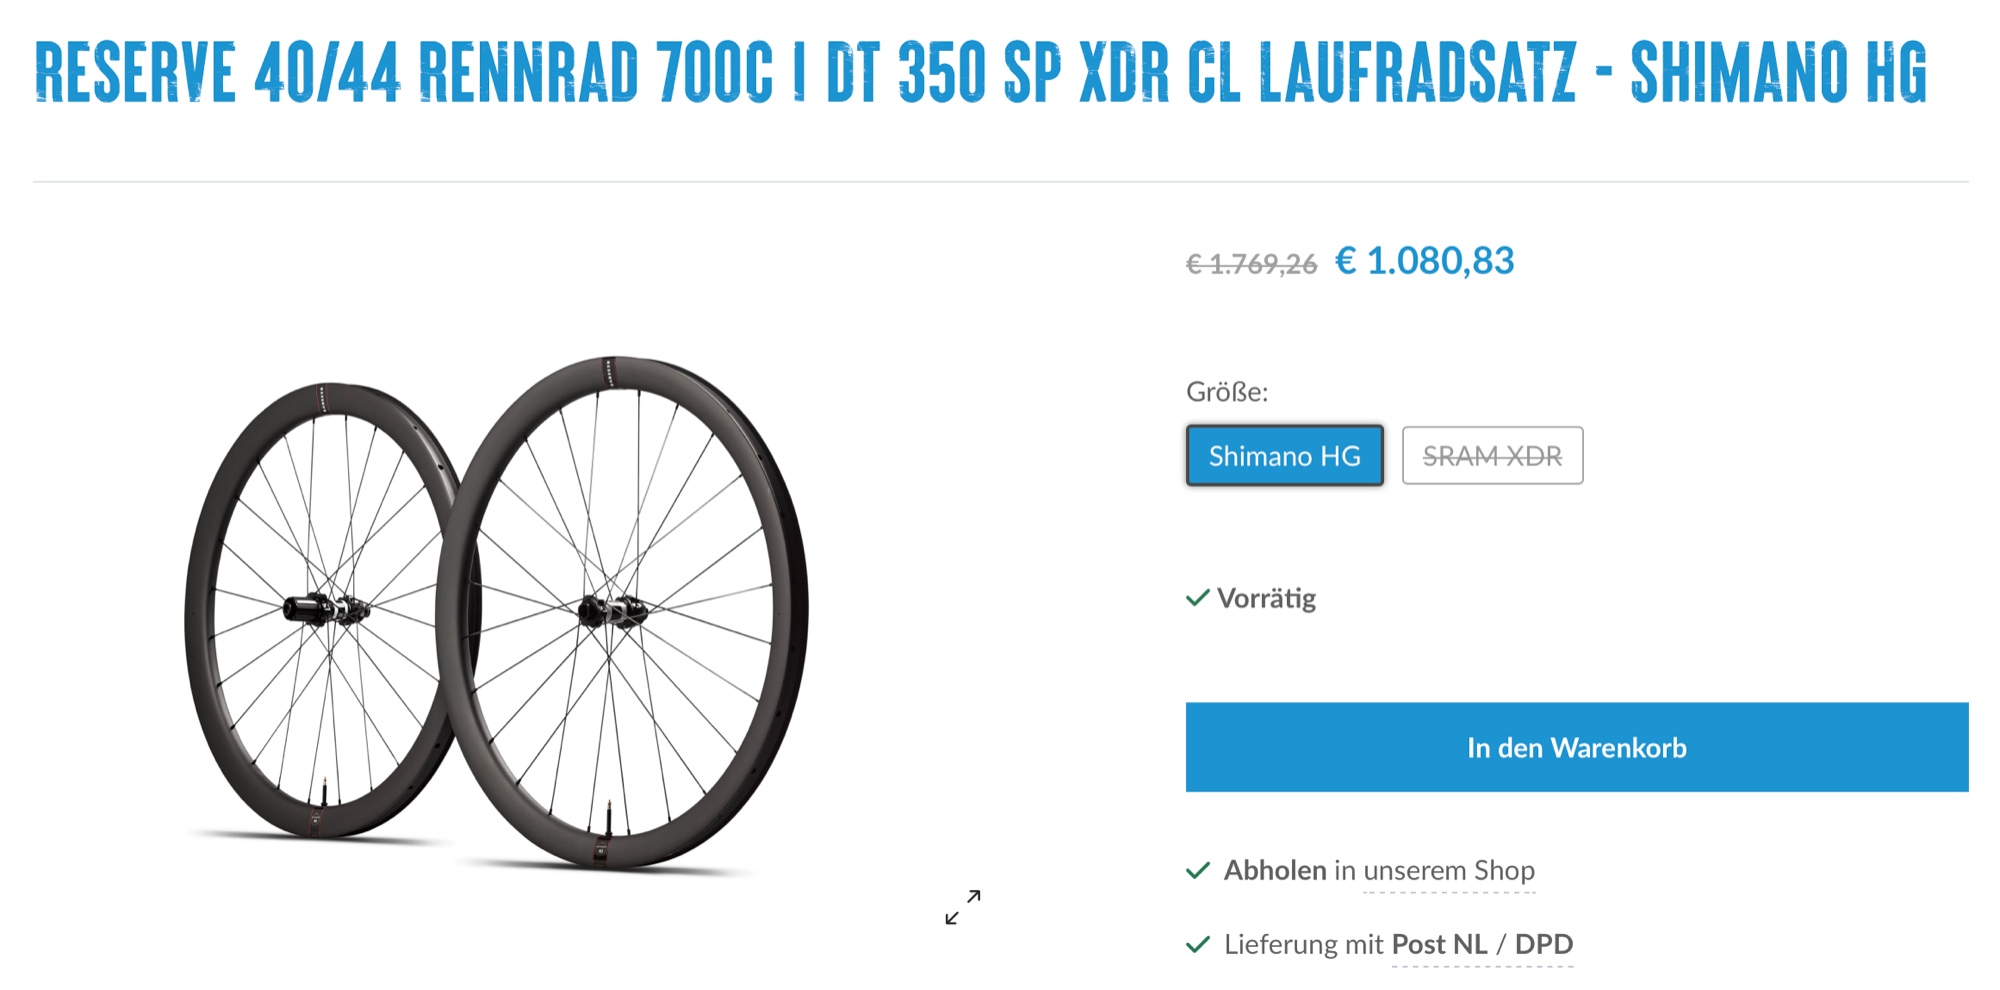Click the Lieferung mit text
2000x990 pixels.
(1303, 944)
